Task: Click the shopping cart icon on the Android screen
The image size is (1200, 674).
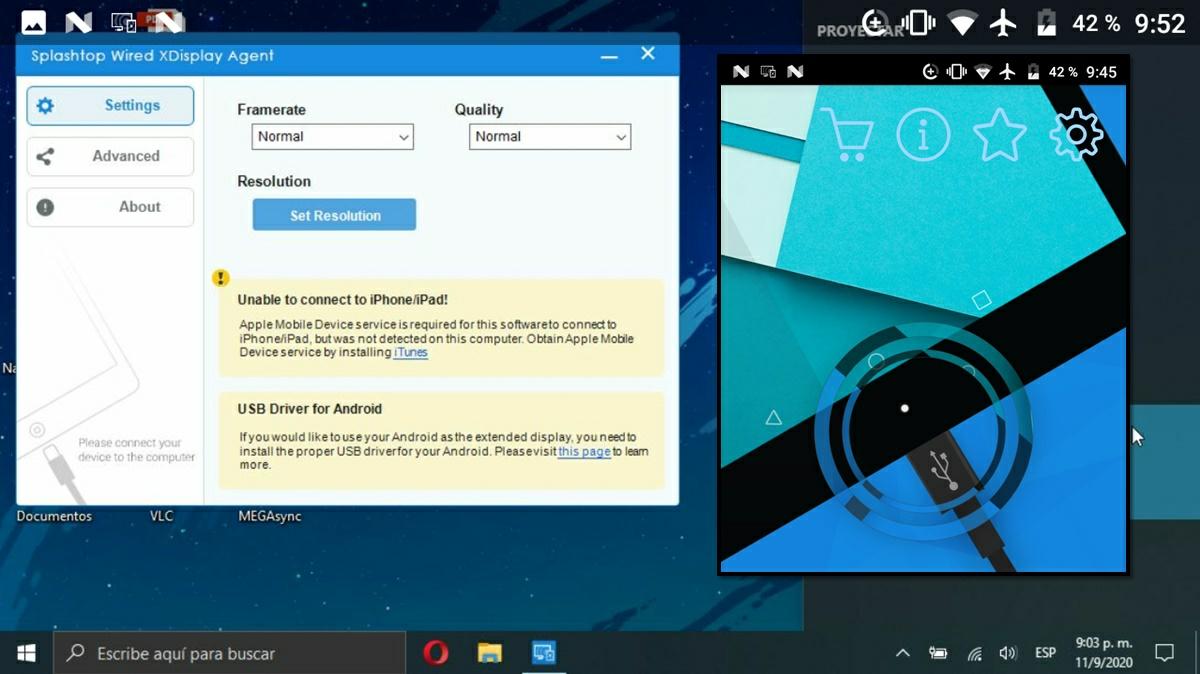Action: [851, 133]
